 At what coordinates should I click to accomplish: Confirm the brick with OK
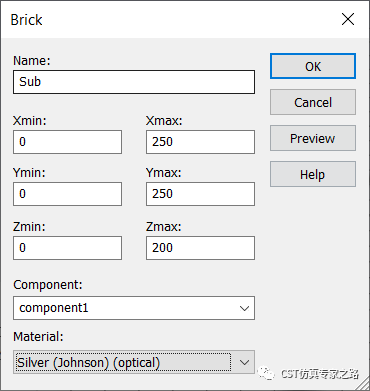[313, 66]
